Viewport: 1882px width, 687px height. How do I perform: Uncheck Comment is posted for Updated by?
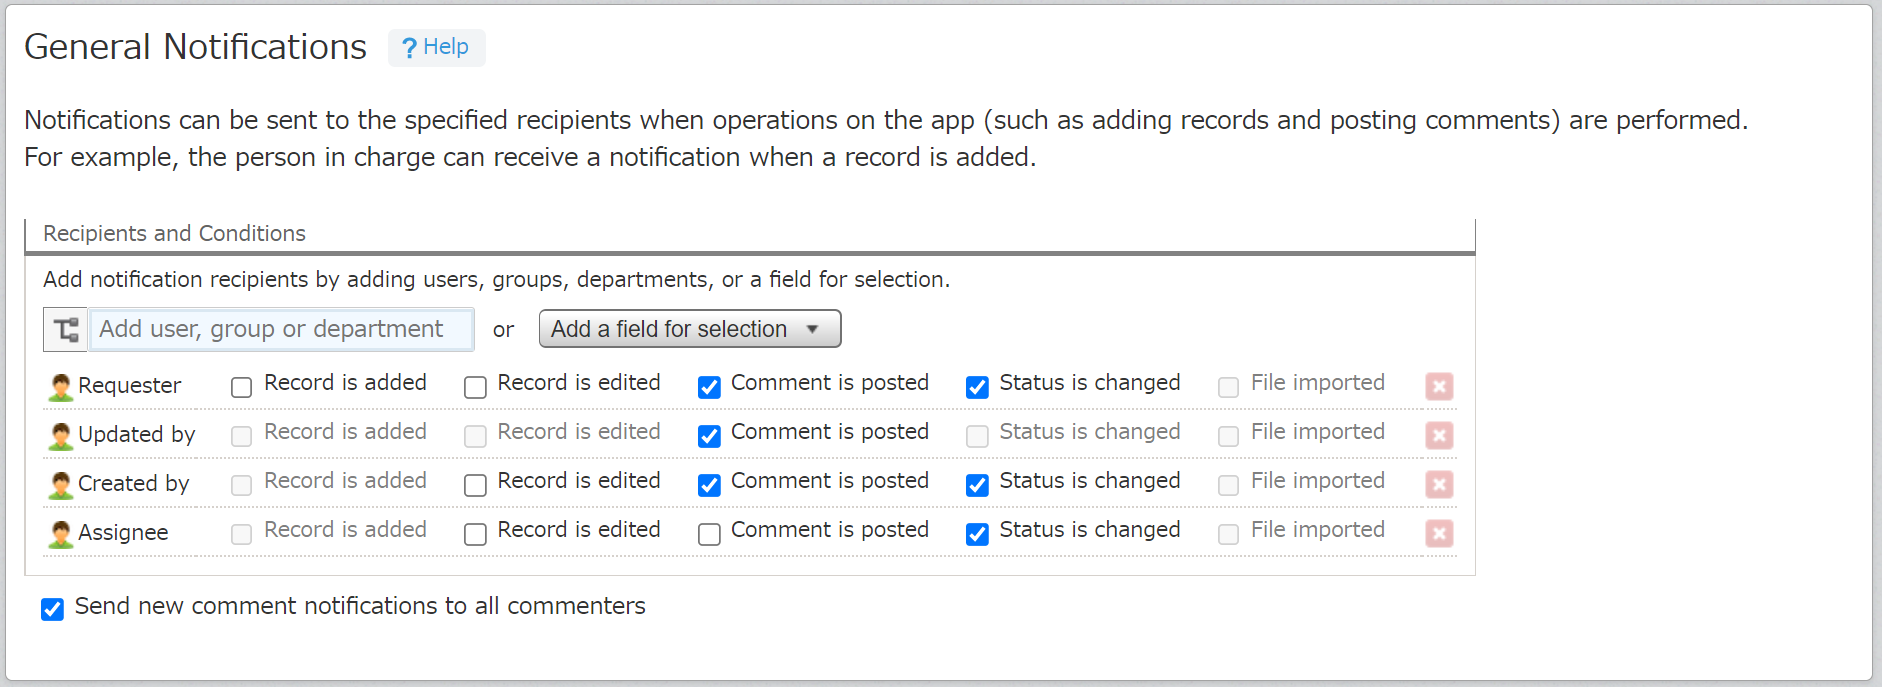tap(709, 436)
